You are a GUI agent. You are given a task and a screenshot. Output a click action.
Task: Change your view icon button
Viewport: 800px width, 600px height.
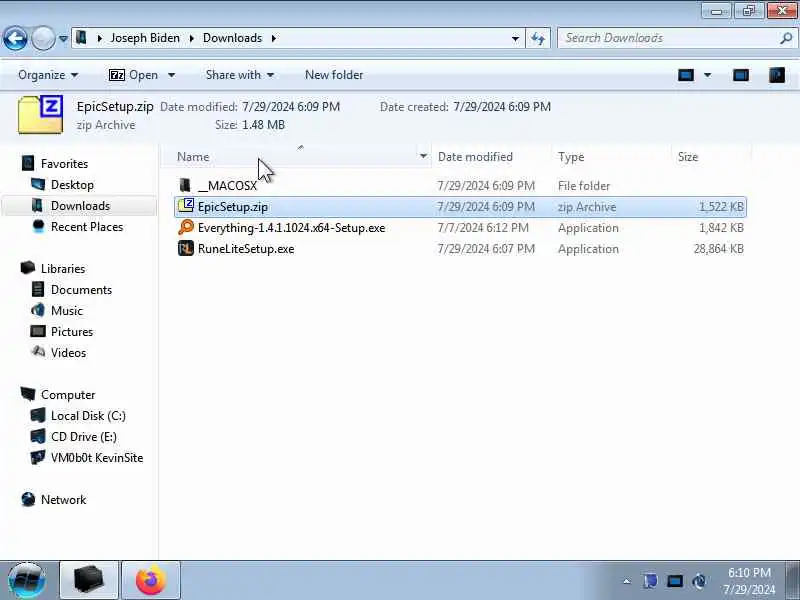click(x=686, y=76)
